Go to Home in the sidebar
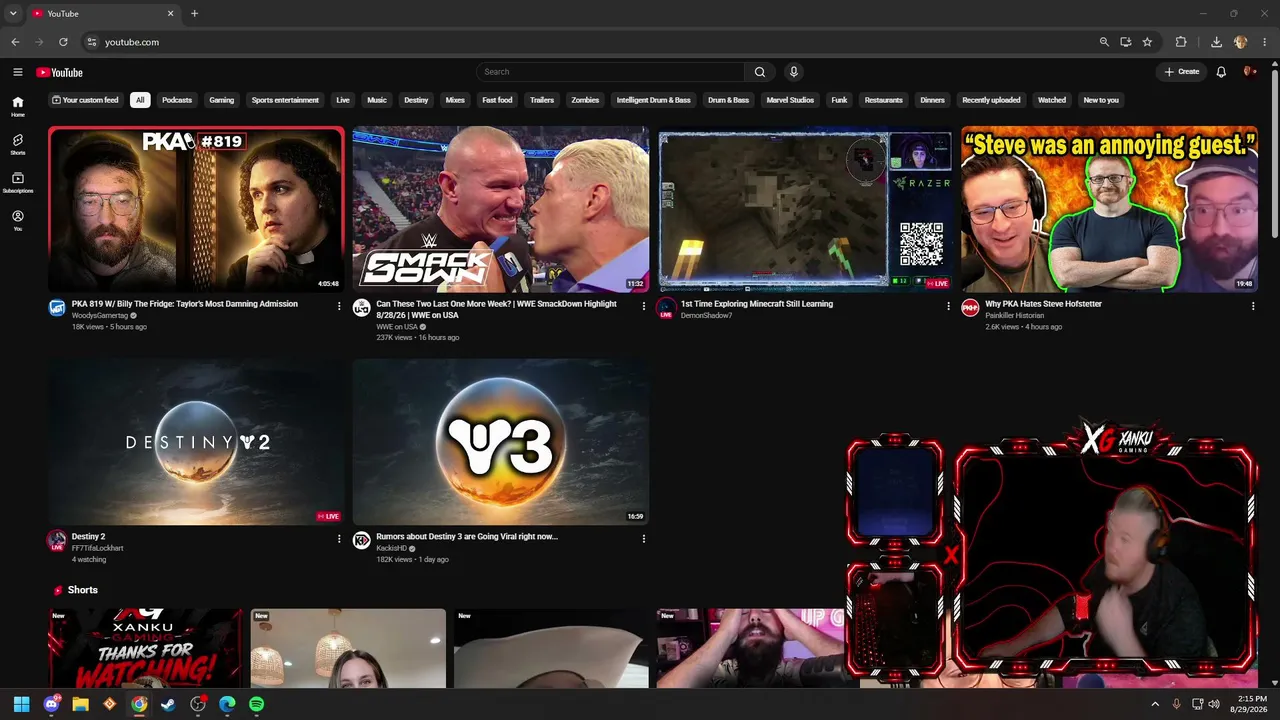This screenshot has width=1280, height=720. [17, 106]
